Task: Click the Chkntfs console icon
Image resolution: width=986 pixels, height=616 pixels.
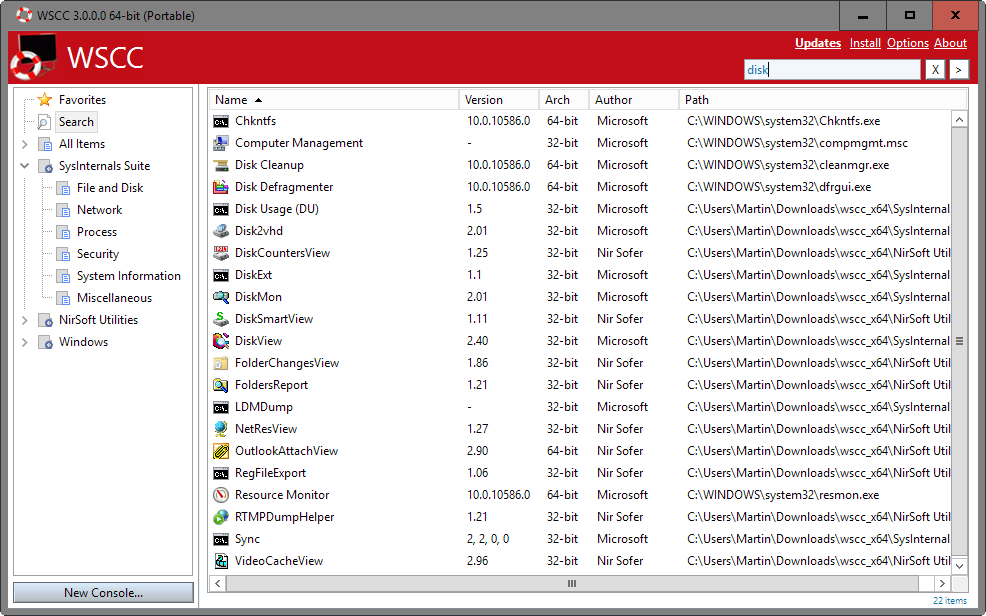Action: tap(221, 121)
